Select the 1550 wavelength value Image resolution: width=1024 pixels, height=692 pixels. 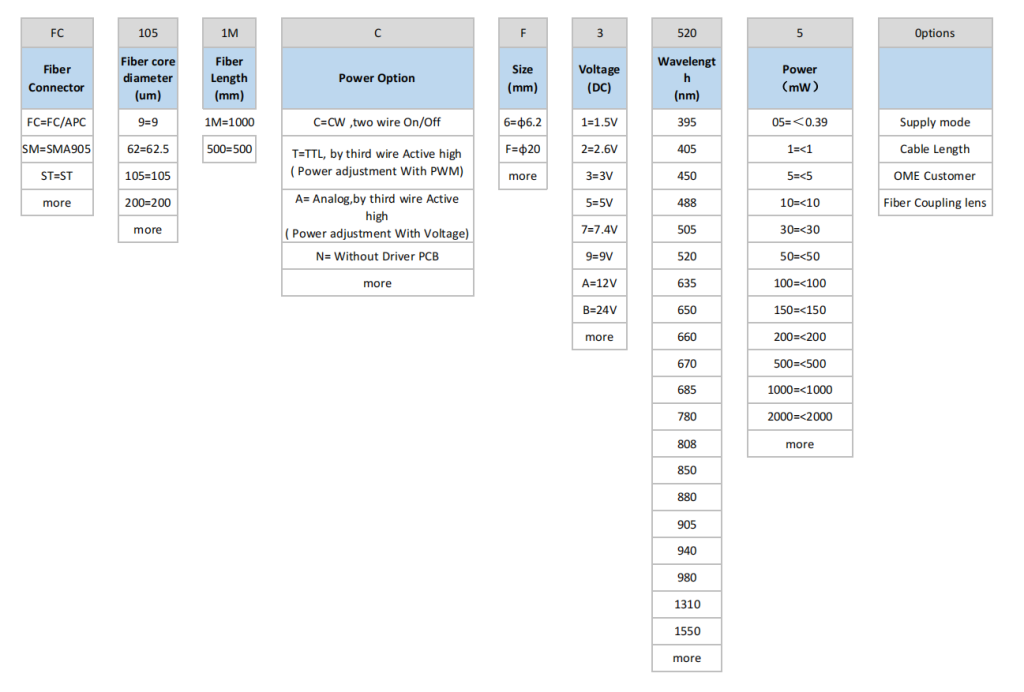click(686, 631)
